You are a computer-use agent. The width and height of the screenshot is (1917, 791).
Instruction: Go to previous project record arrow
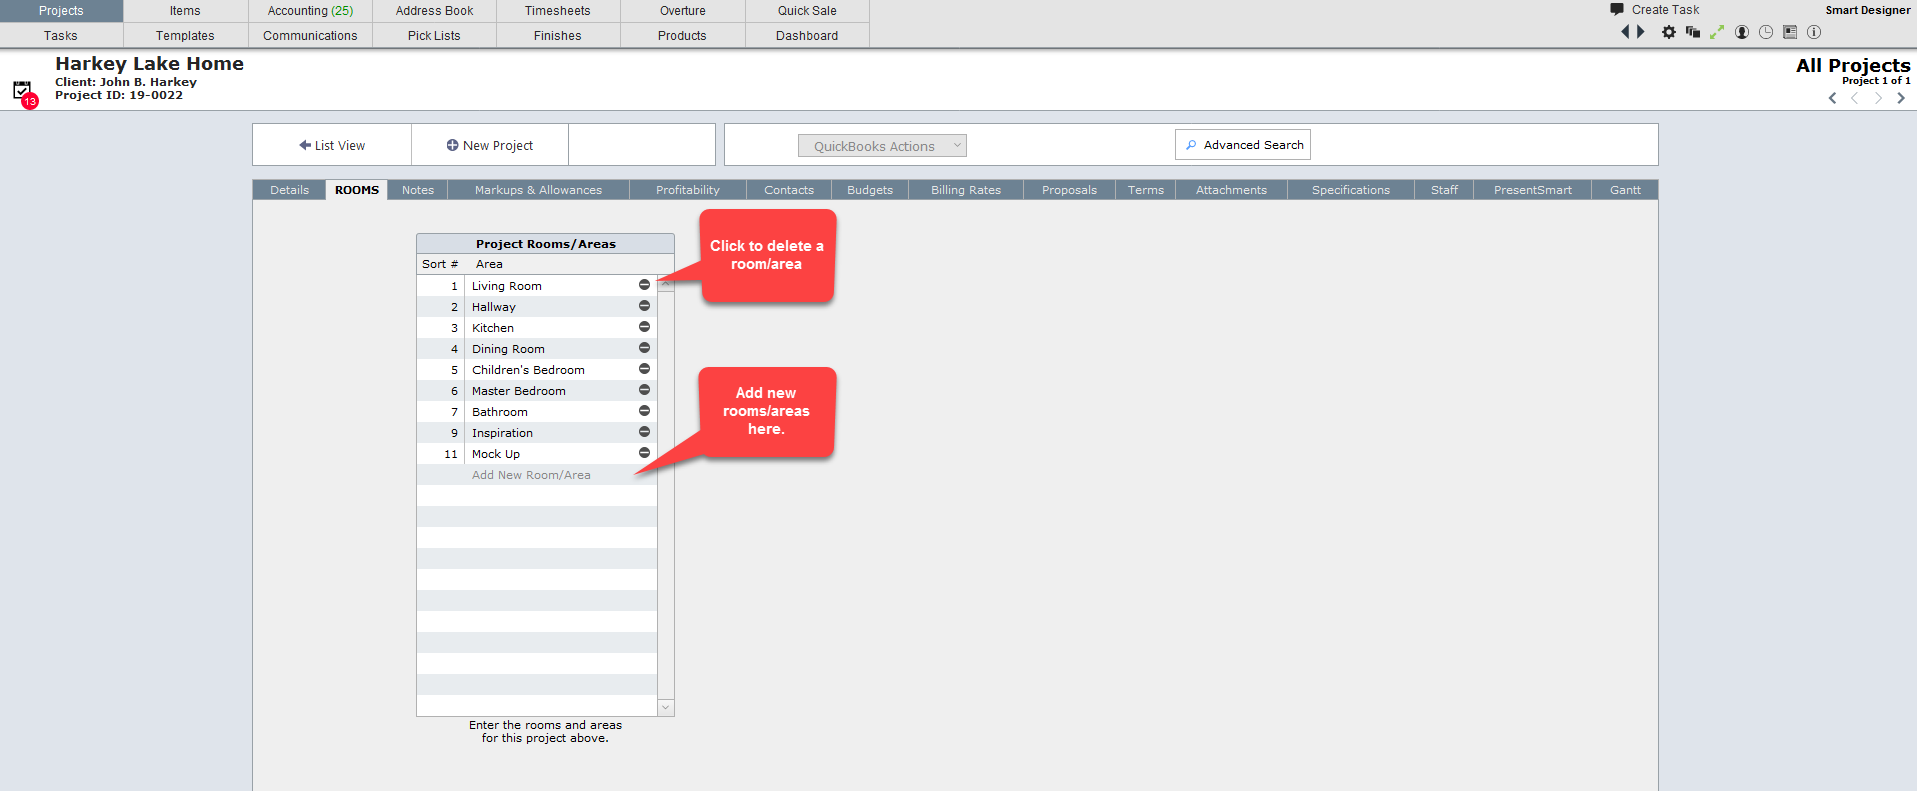[1855, 98]
